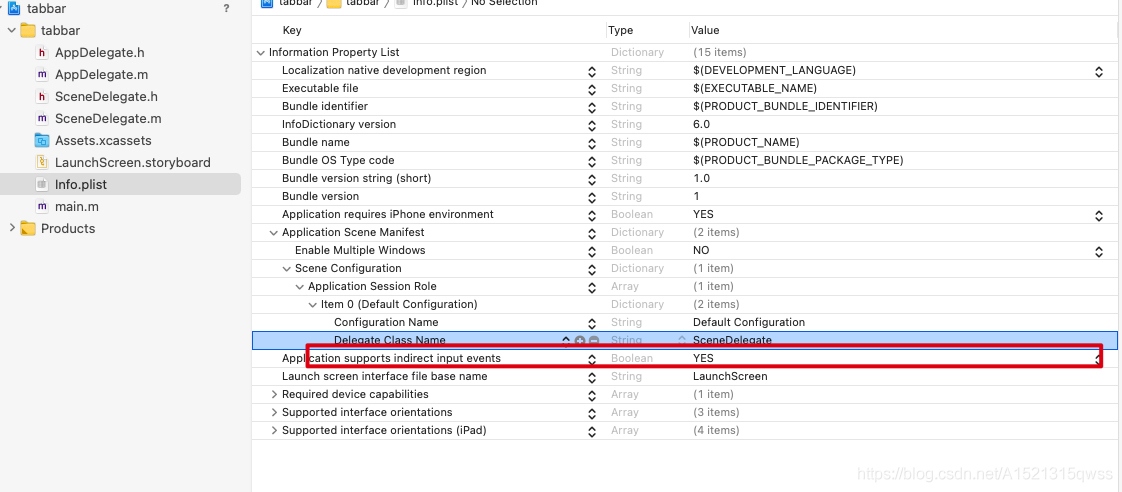The width and height of the screenshot is (1122, 492).
Task: Click the LaunchScreen.storyboard file icon
Action: click(x=42, y=162)
